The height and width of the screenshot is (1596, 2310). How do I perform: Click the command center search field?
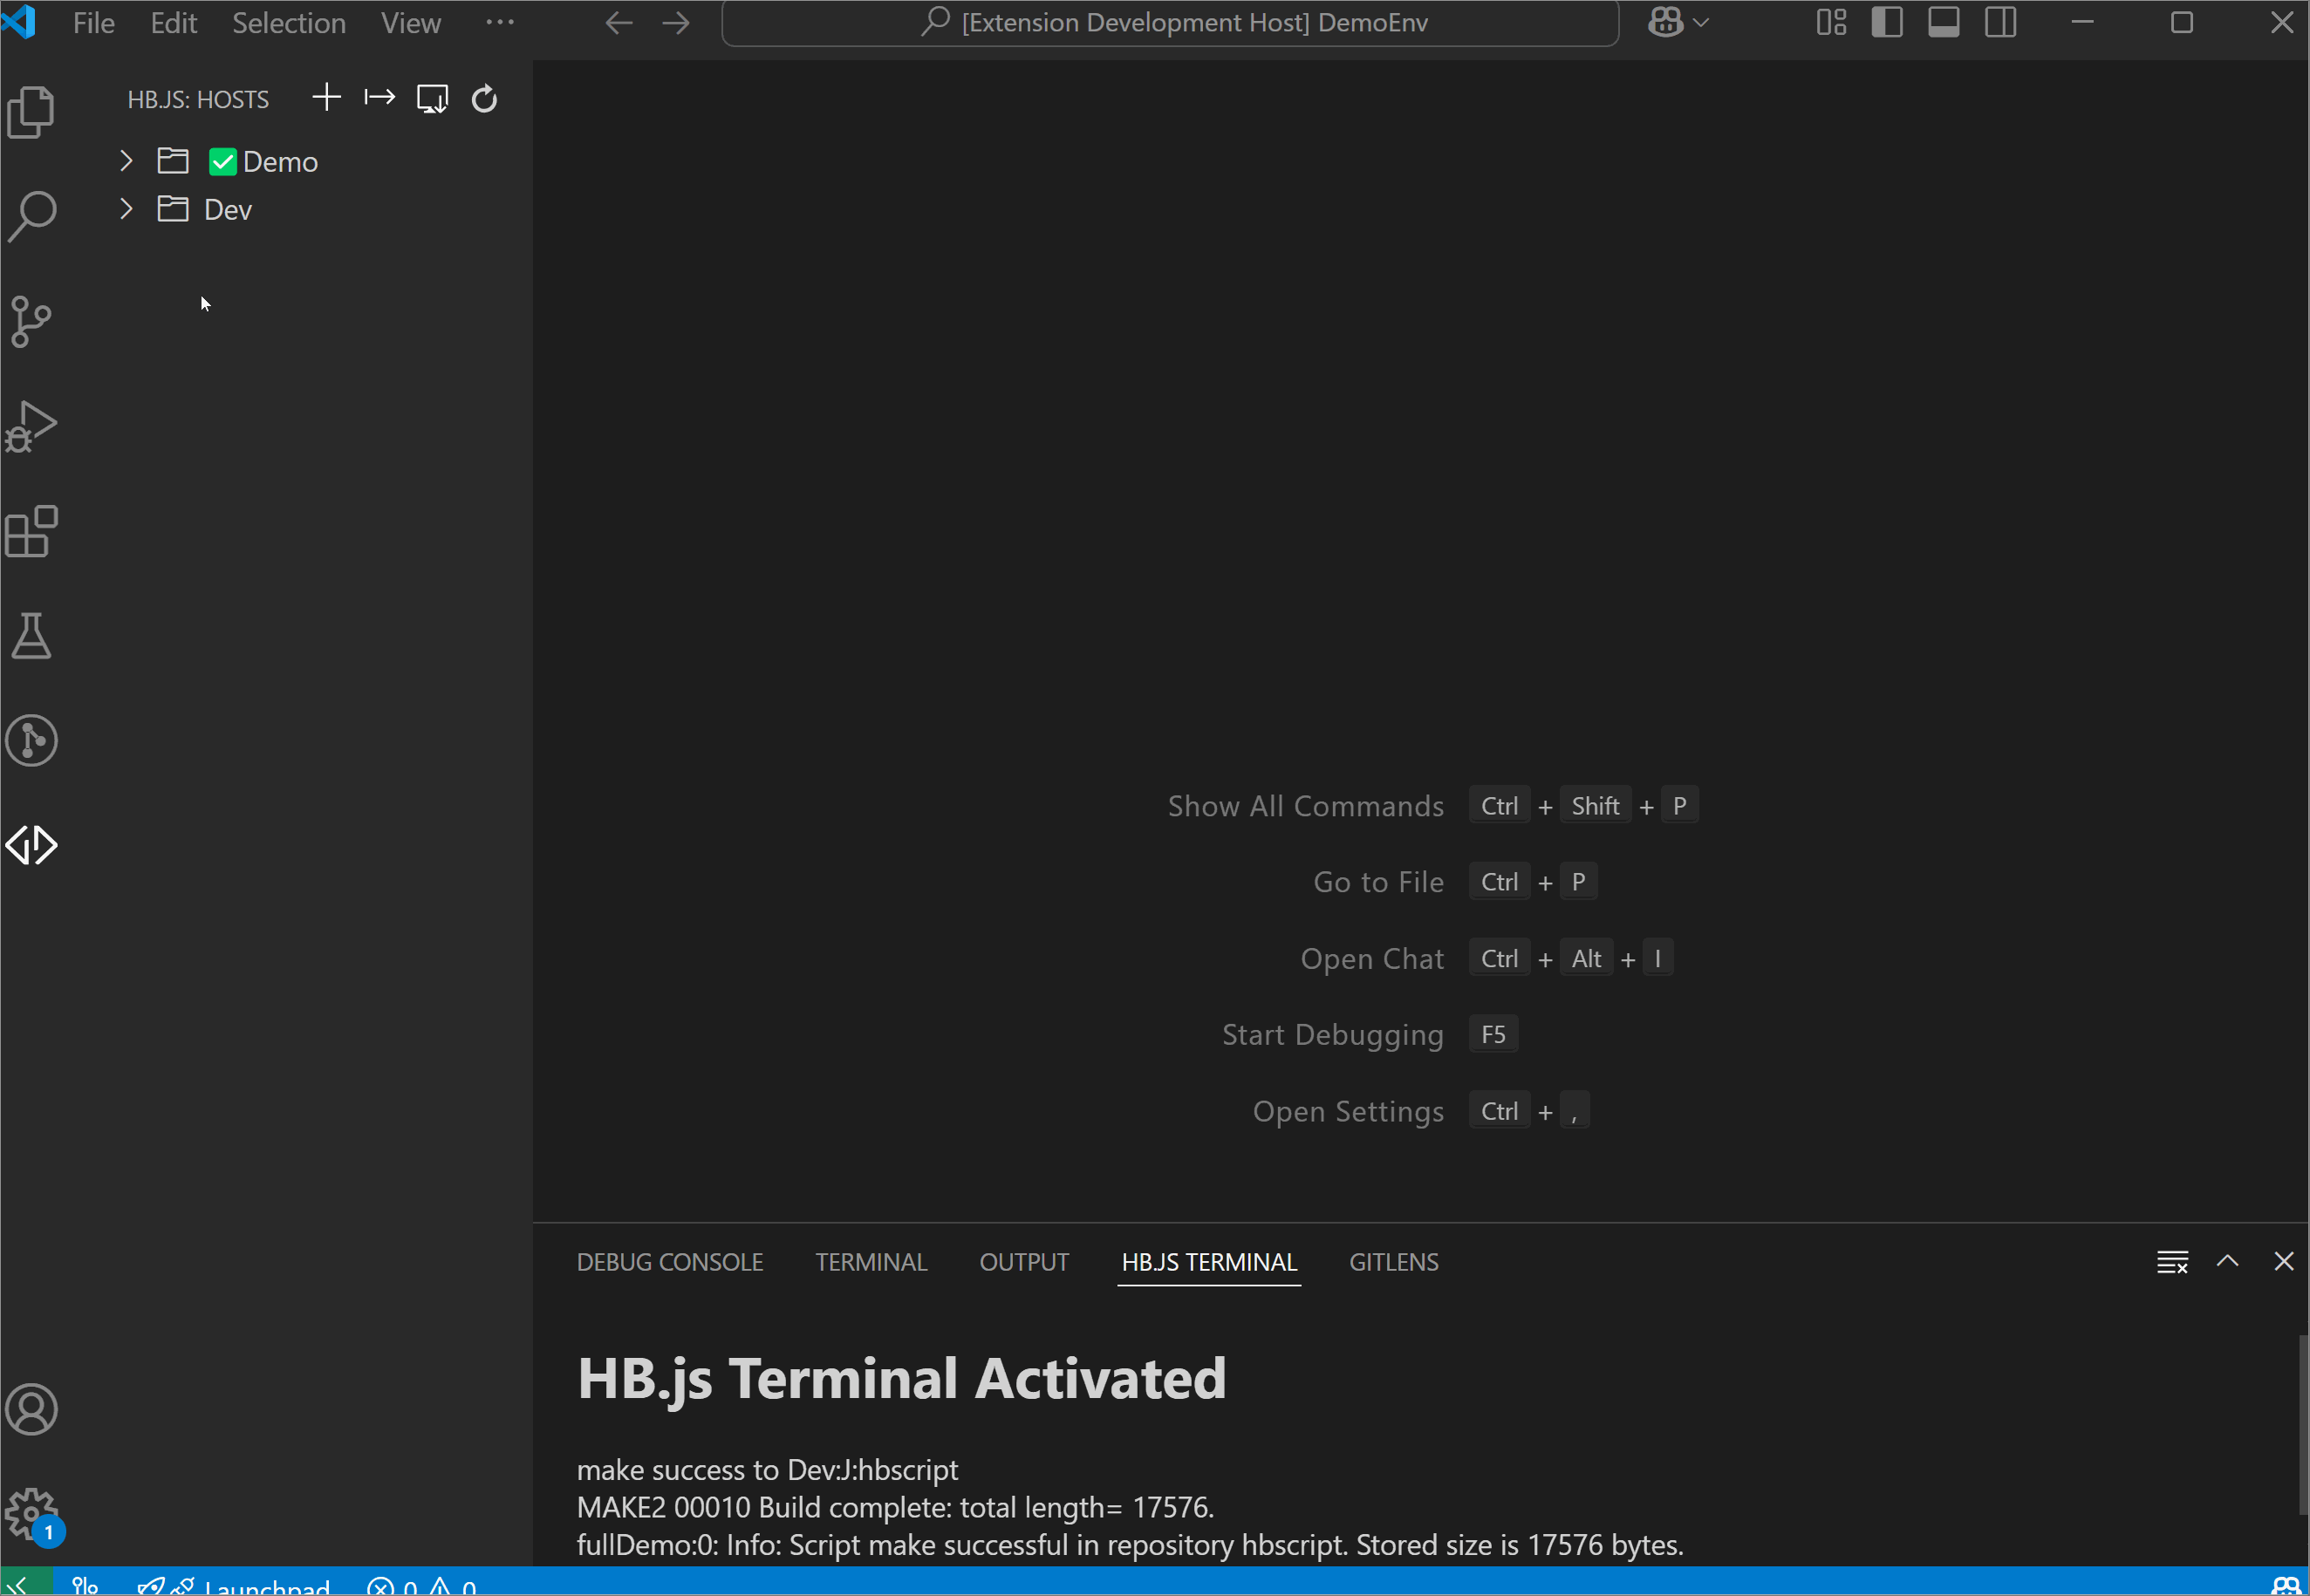[x=1169, y=22]
